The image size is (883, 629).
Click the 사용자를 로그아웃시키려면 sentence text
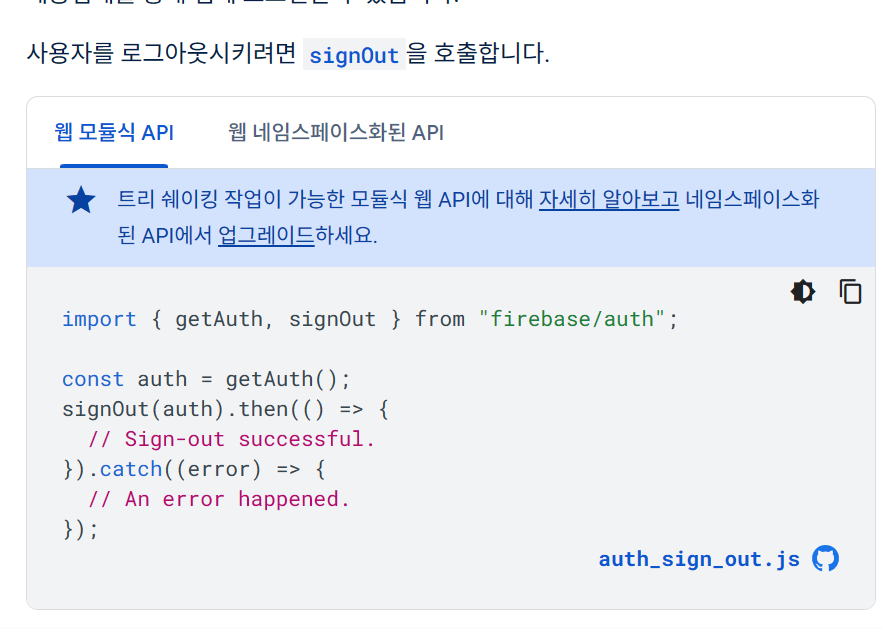(x=288, y=54)
